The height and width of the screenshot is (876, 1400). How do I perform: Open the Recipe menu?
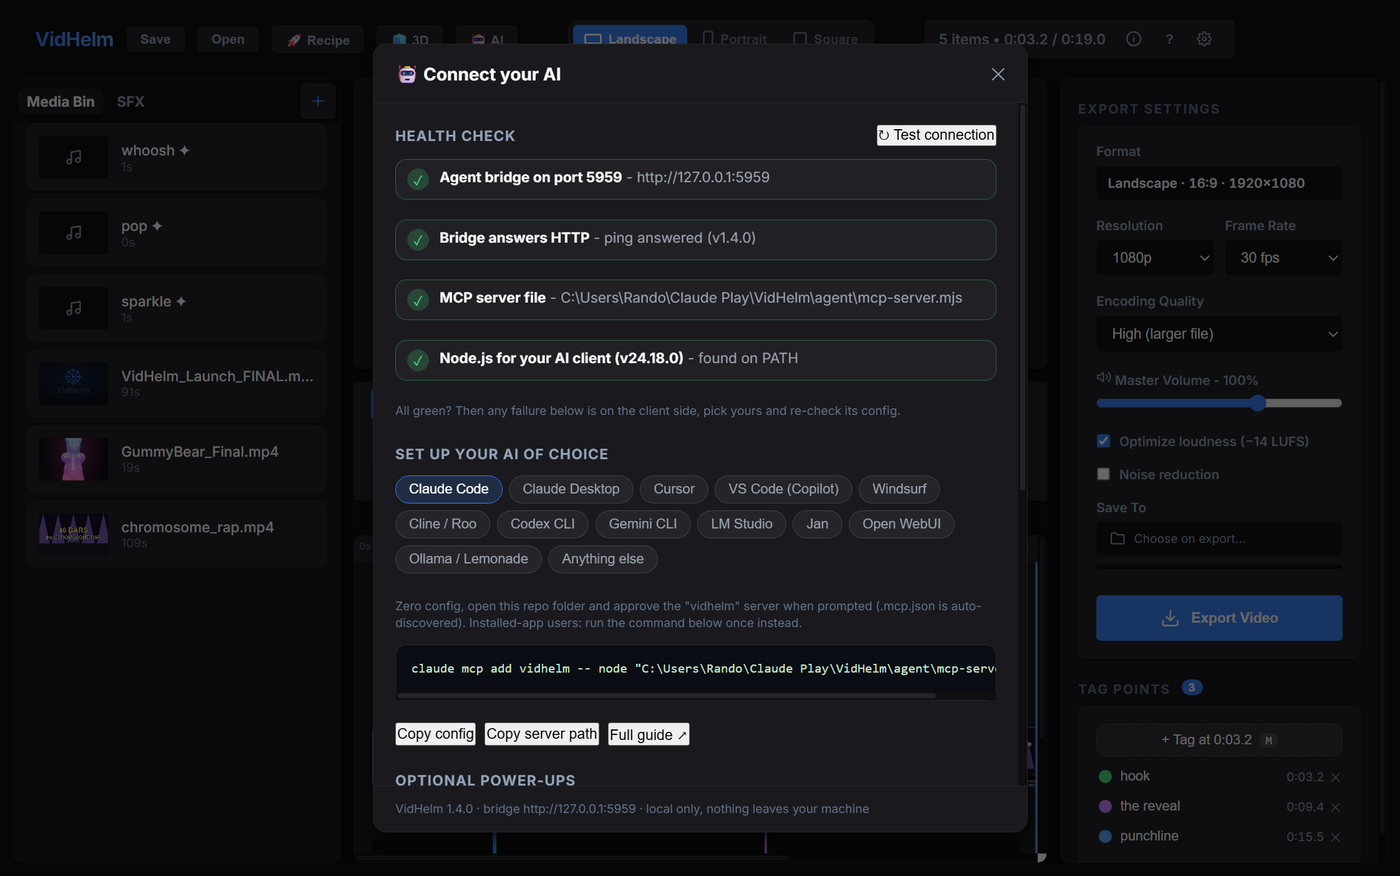click(x=318, y=40)
